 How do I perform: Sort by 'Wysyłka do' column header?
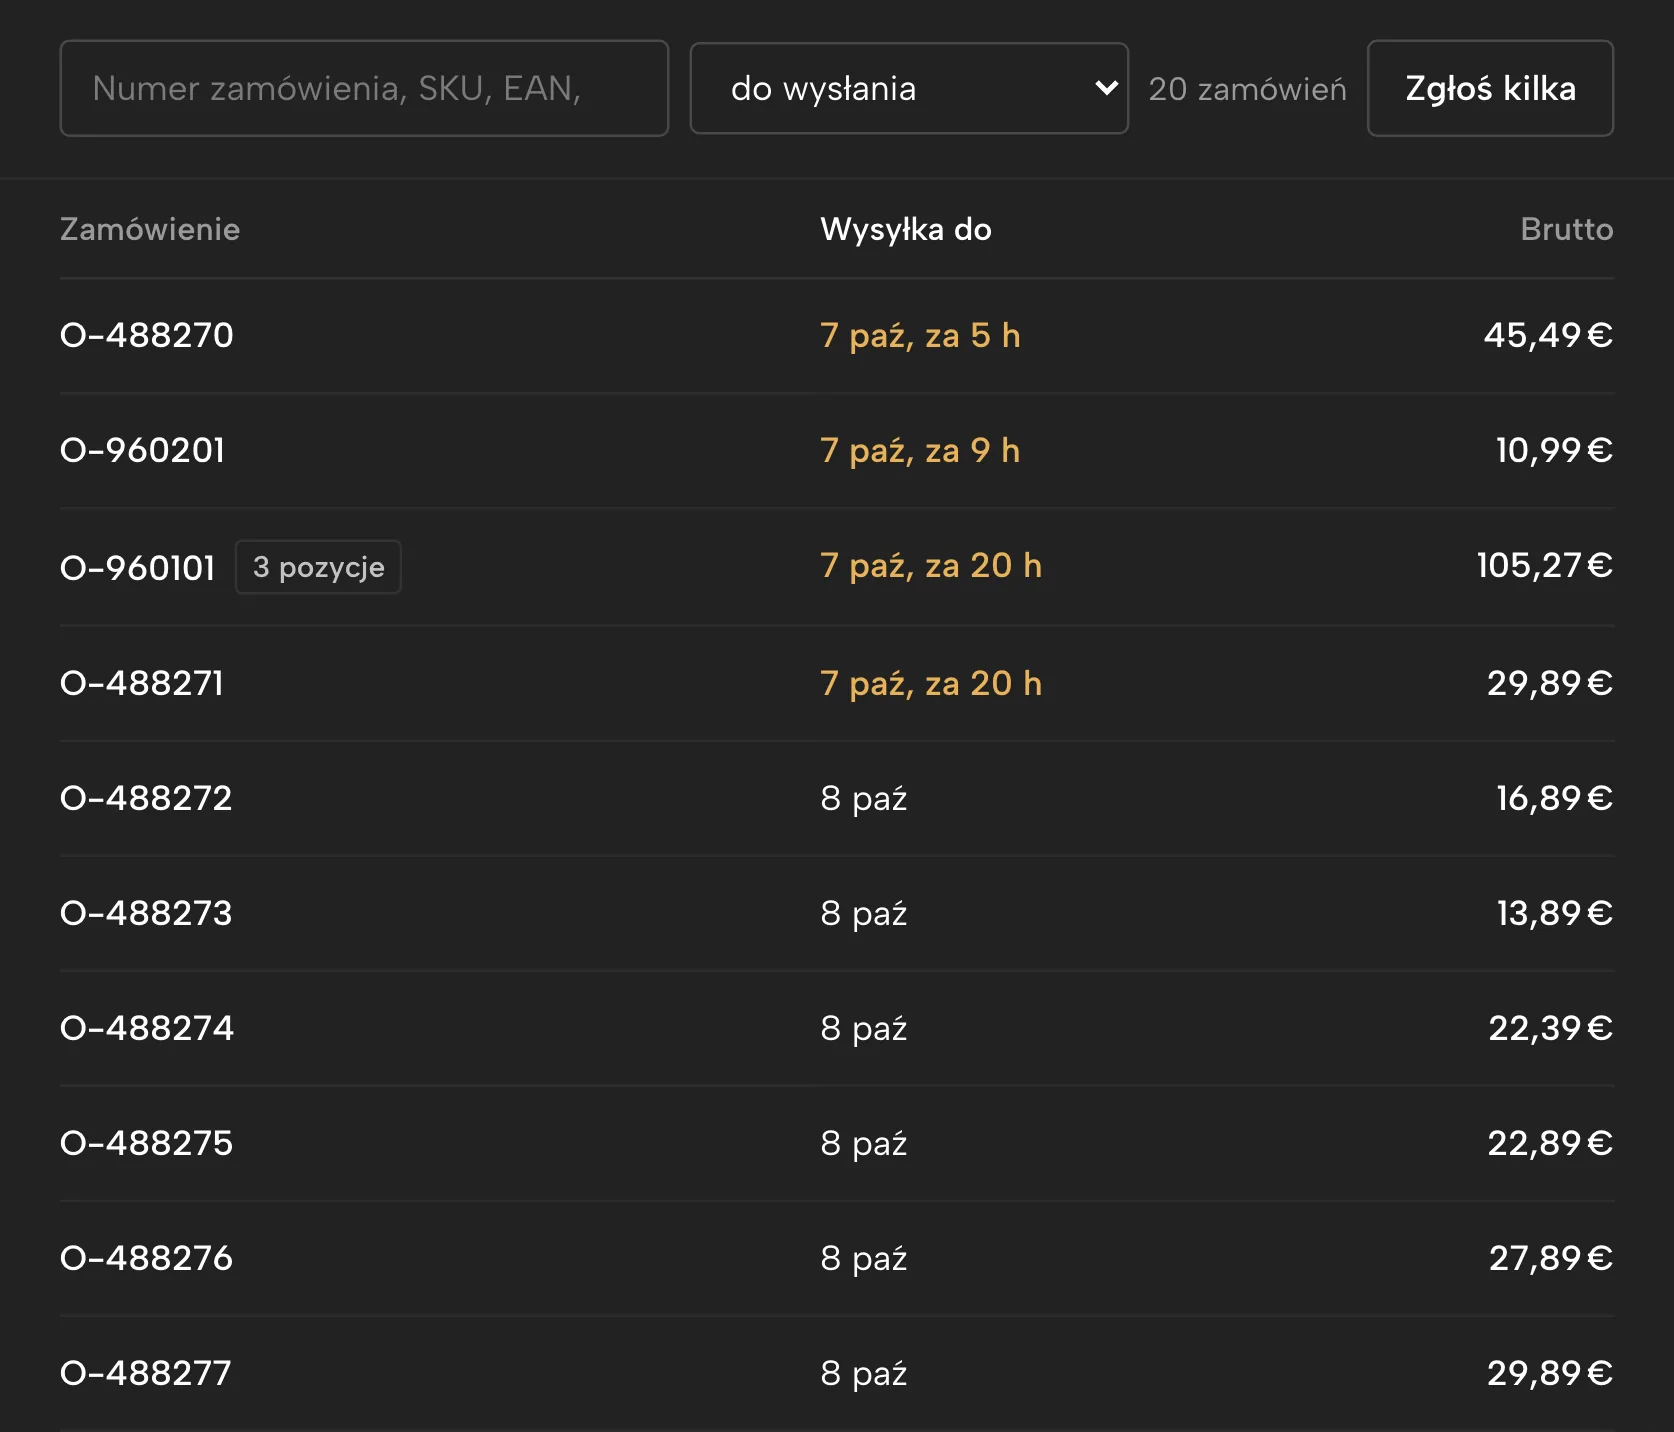point(906,229)
